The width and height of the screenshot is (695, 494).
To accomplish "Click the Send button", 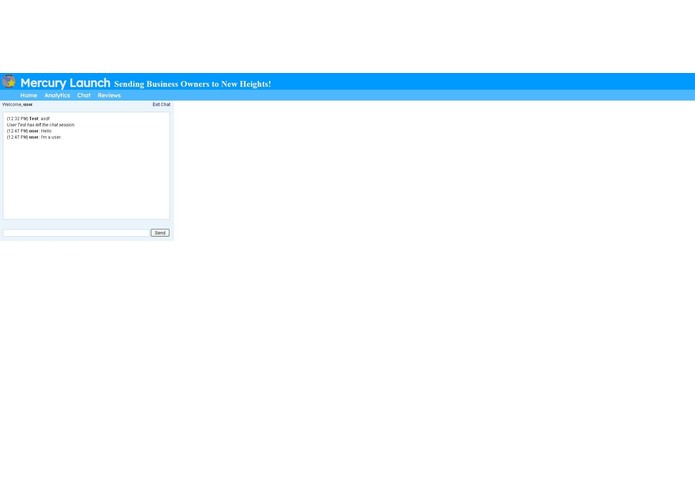I will point(160,233).
